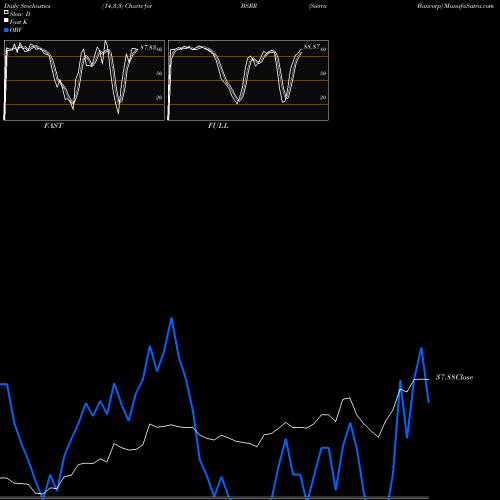Click the 50 level label on FAST chart
Image resolution: width=500 pixels, height=500 pixels.
[x=159, y=73]
